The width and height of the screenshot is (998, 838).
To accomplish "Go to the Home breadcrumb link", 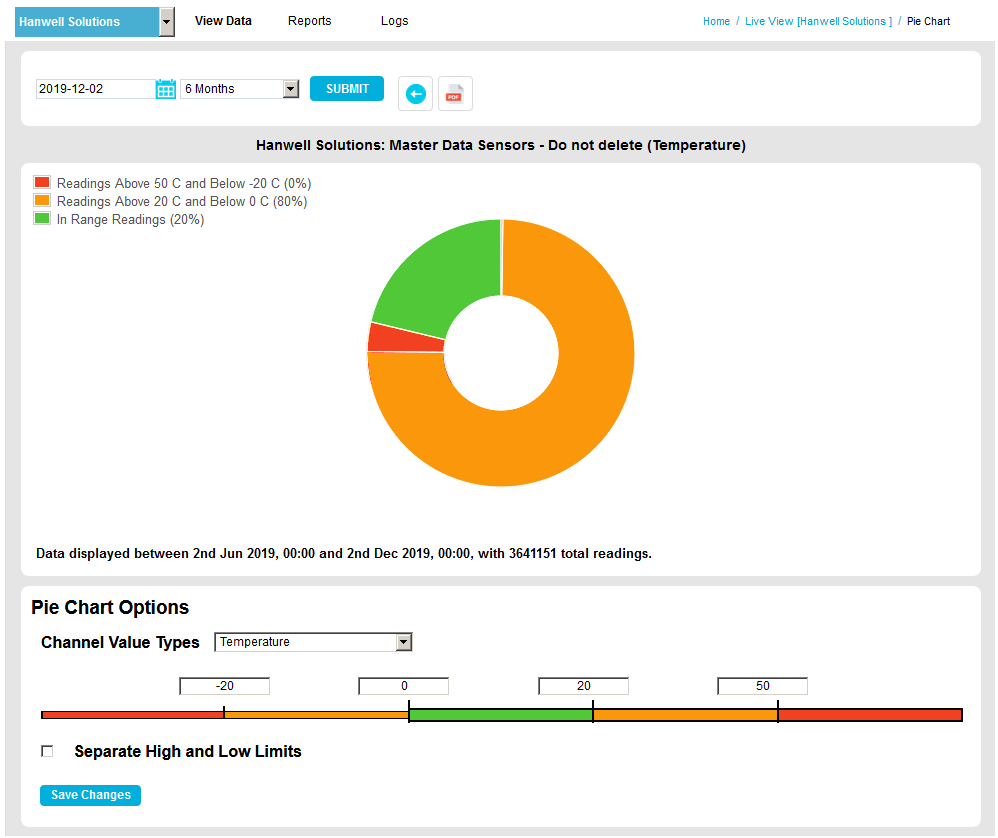I will click(716, 21).
